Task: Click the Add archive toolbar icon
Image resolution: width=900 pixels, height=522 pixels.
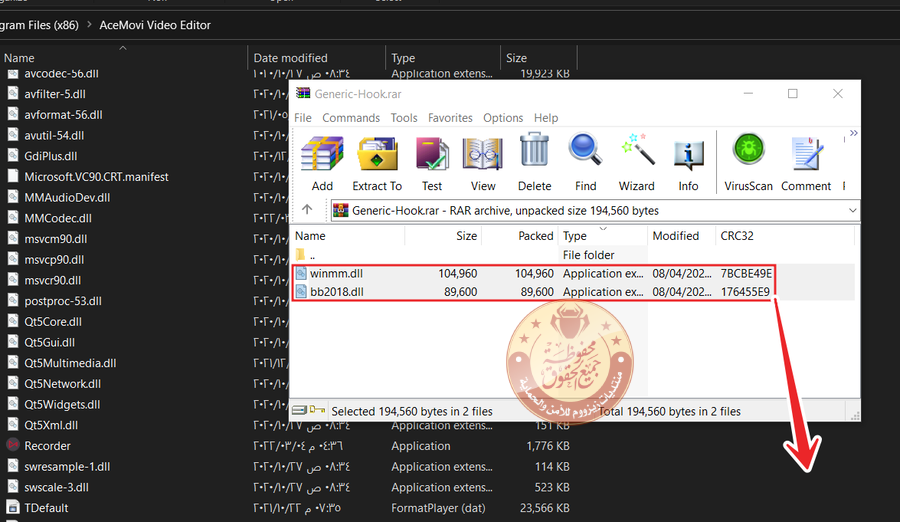Action: pyautogui.click(x=322, y=153)
